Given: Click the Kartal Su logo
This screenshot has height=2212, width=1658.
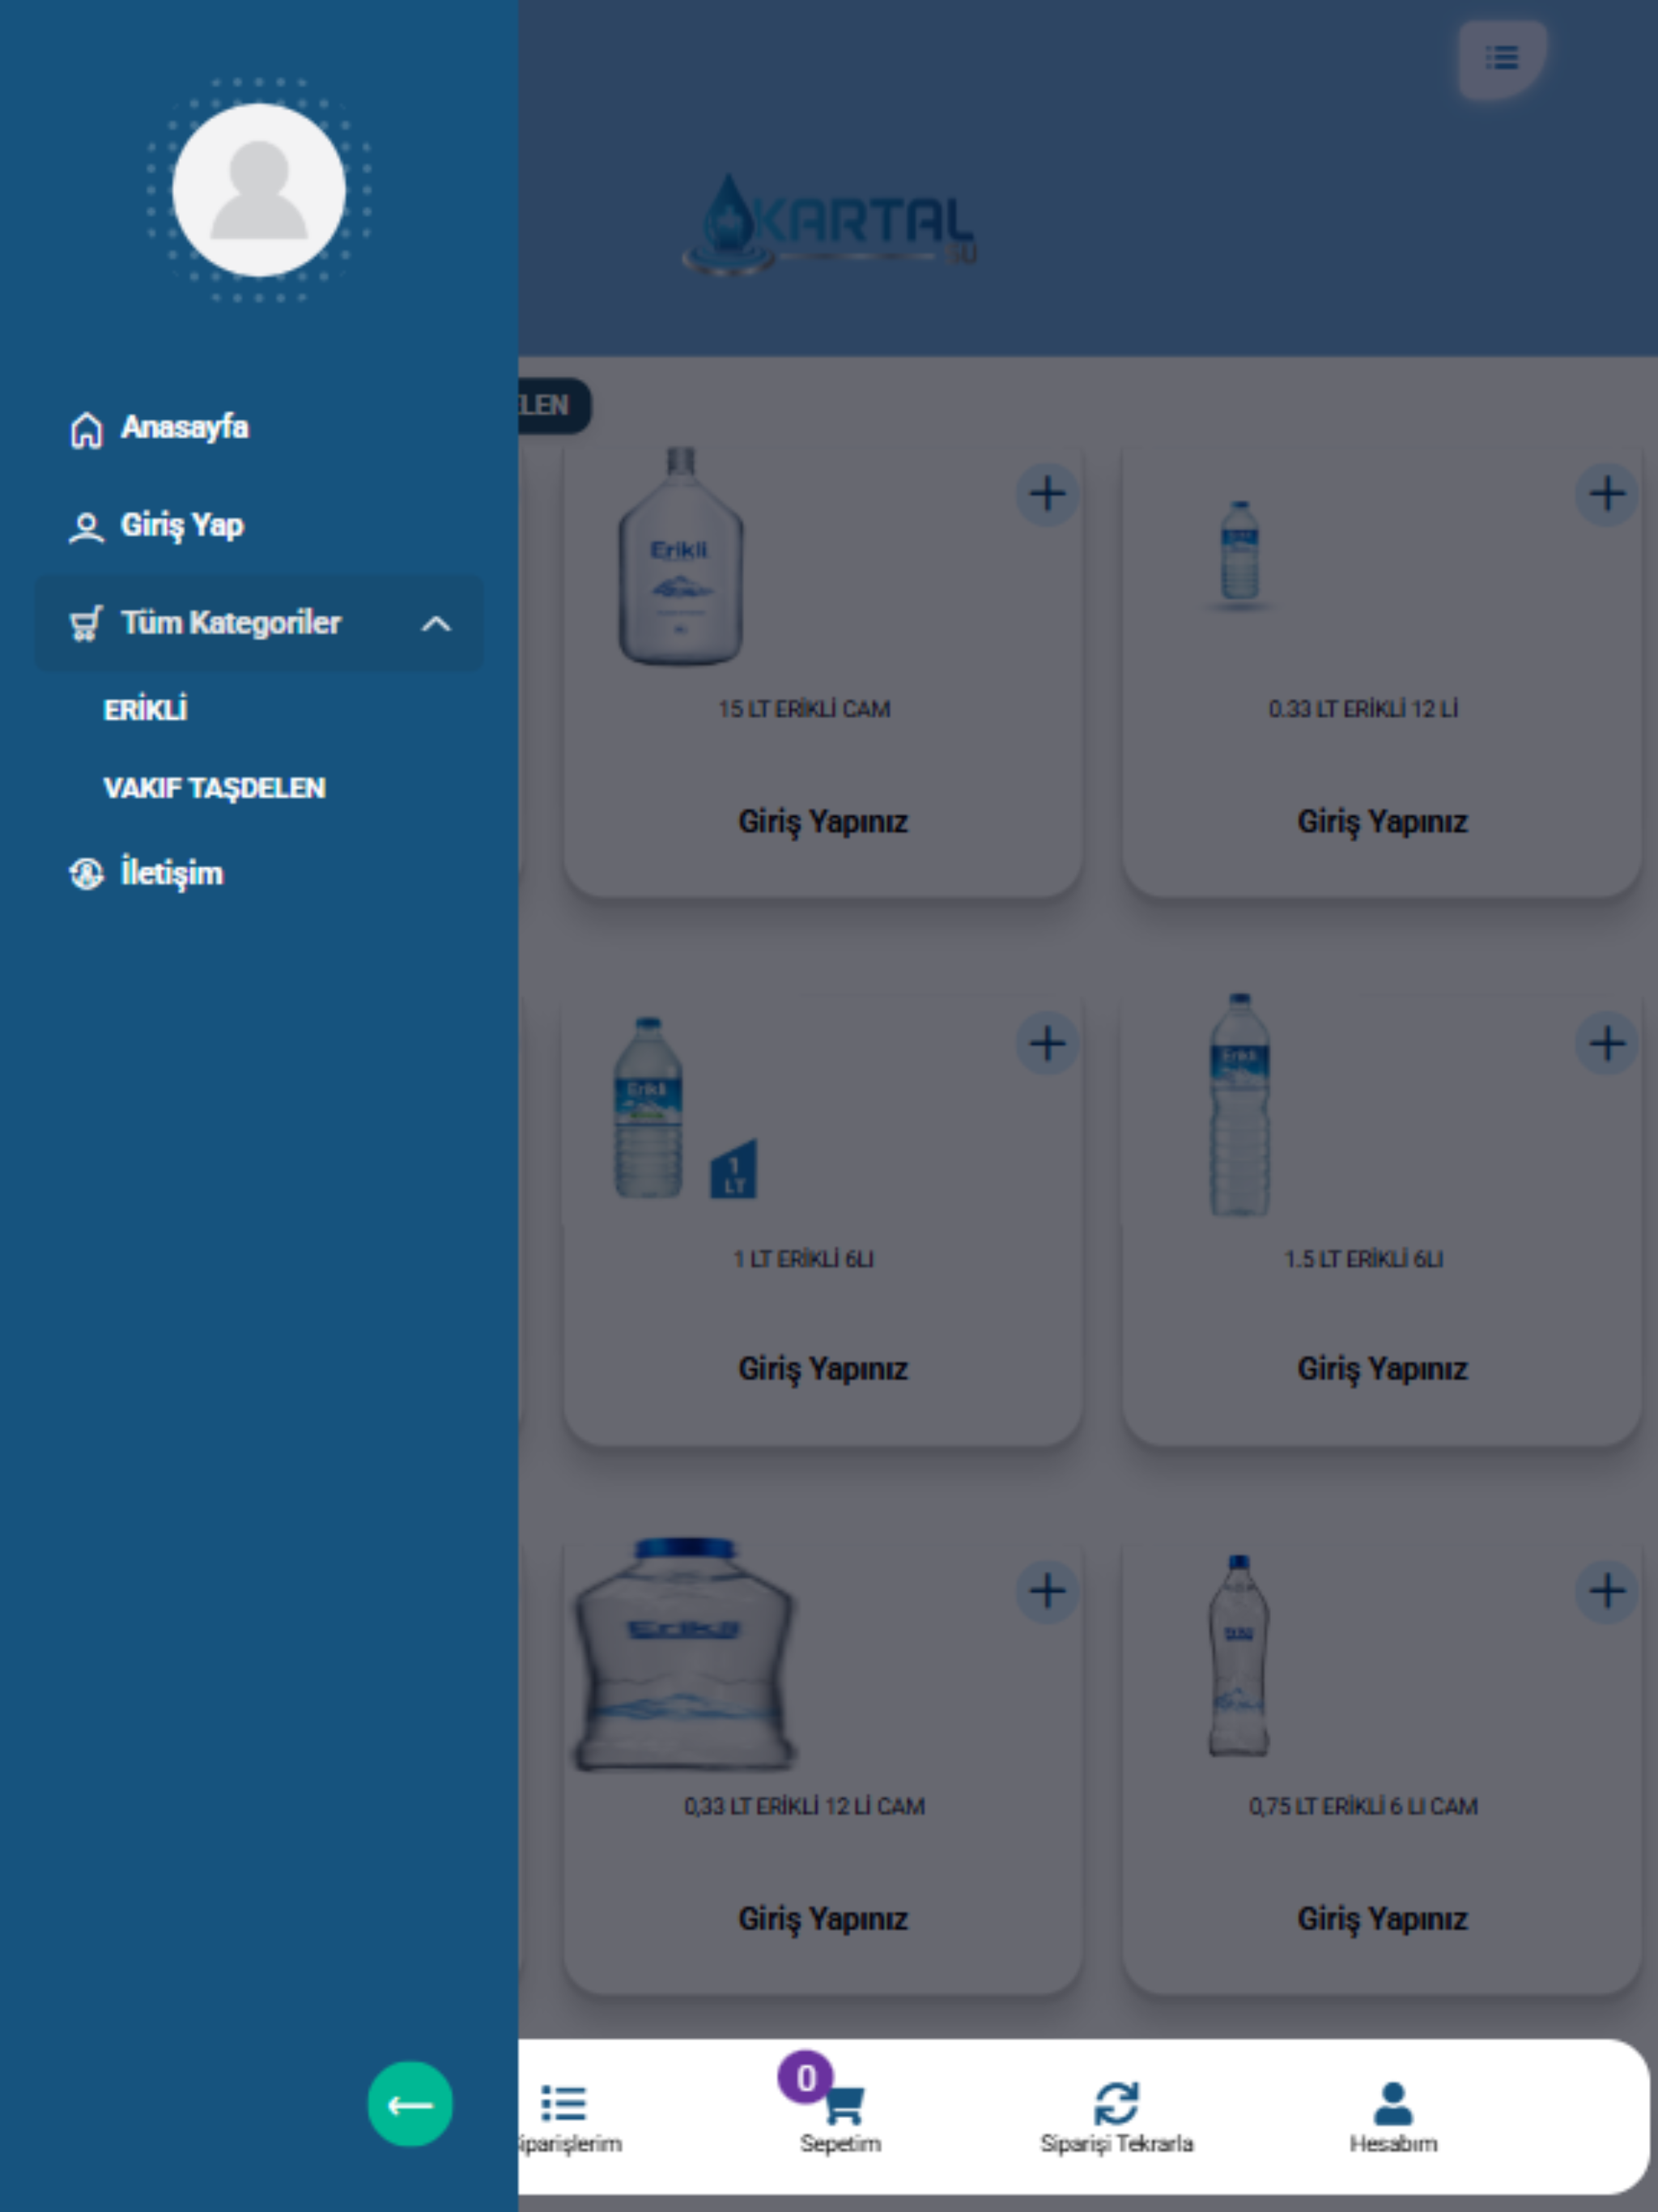Looking at the screenshot, I should click(830, 224).
